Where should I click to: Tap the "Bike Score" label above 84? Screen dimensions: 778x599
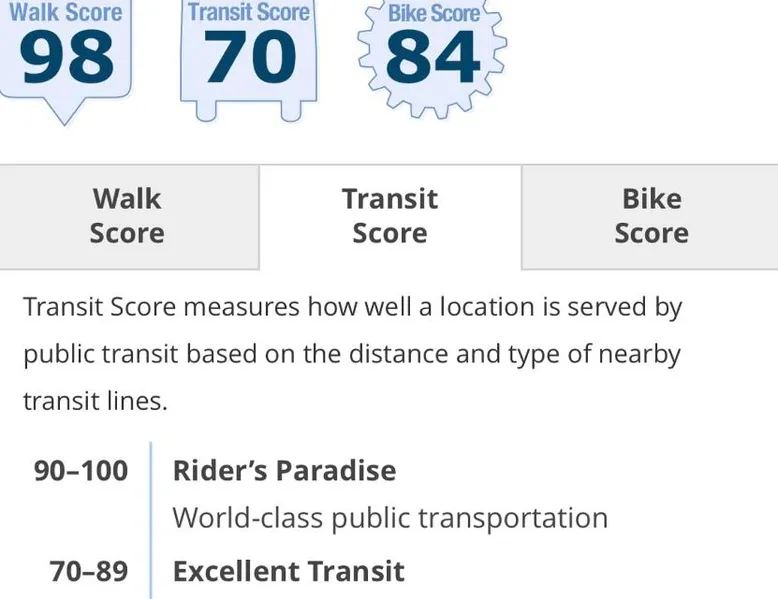(433, 14)
